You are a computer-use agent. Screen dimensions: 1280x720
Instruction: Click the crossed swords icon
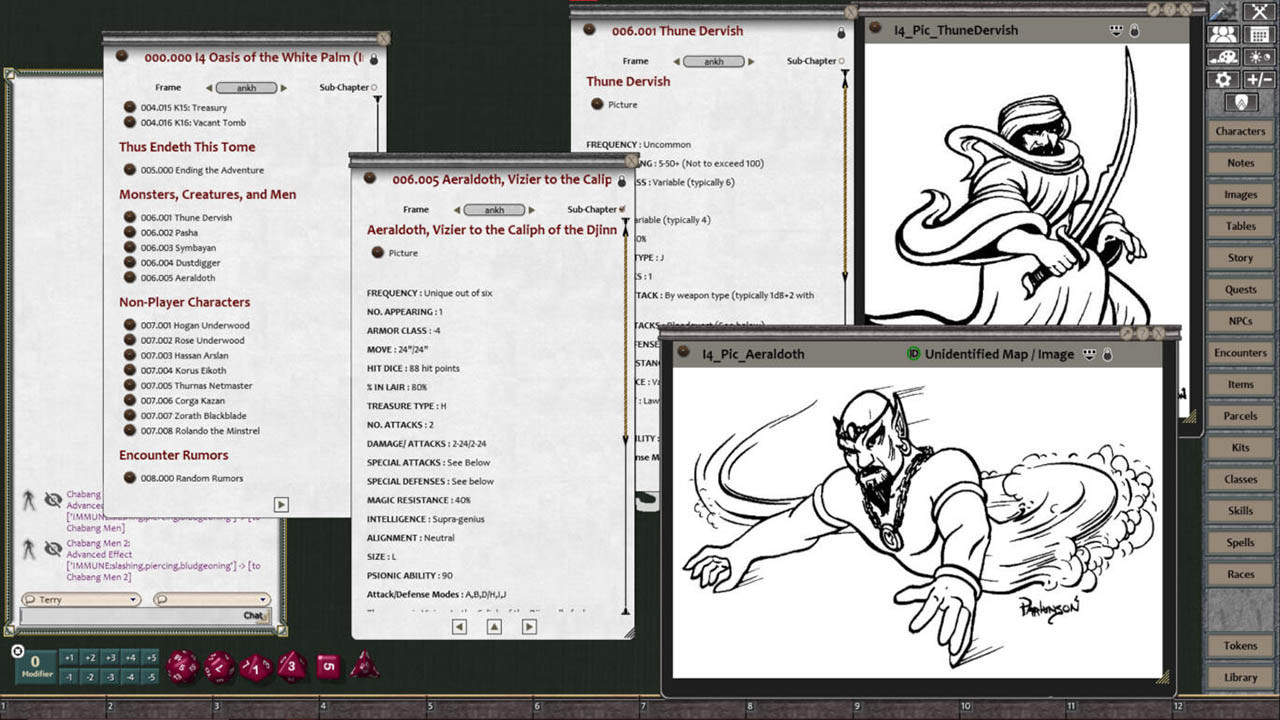pos(1259,12)
